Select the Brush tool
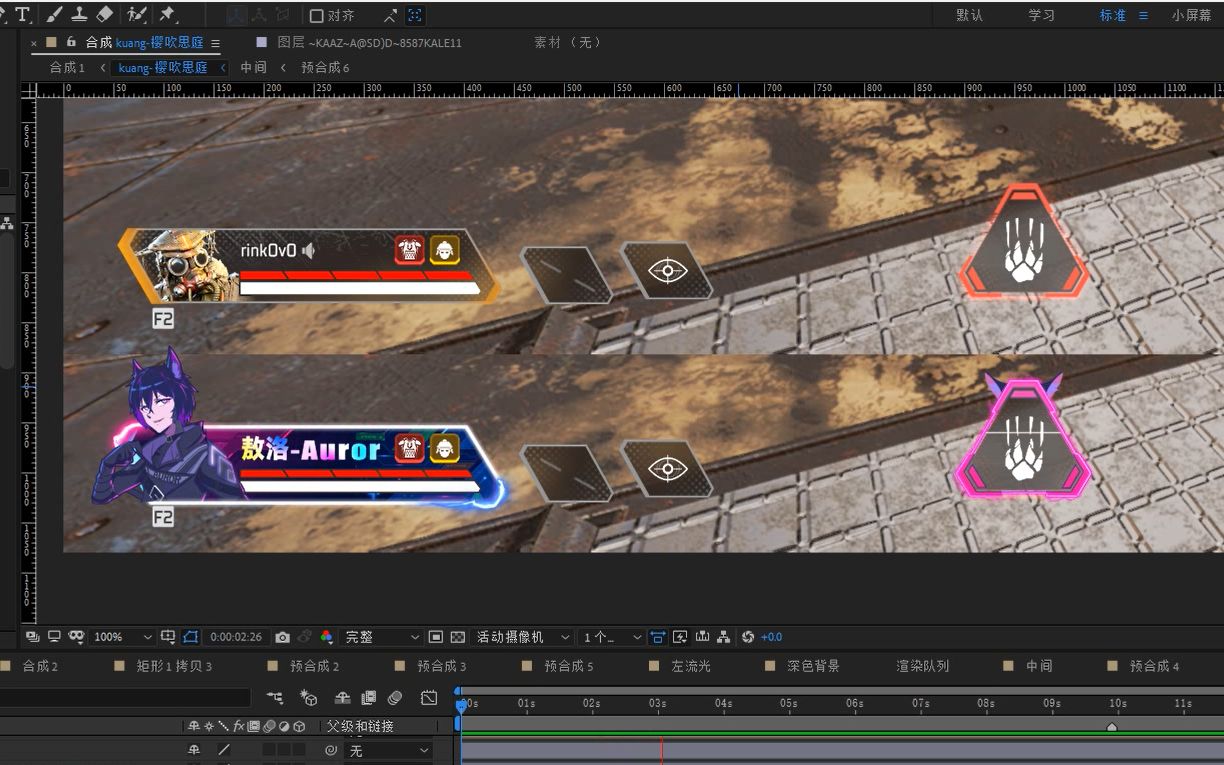This screenshot has width=1224, height=765. pyautogui.click(x=54, y=15)
